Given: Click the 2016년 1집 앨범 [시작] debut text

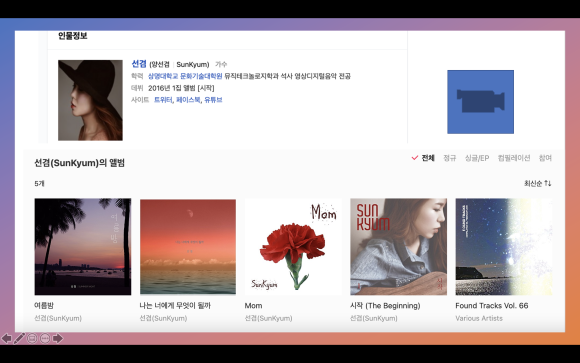Looking at the screenshot, I should pos(181,88).
